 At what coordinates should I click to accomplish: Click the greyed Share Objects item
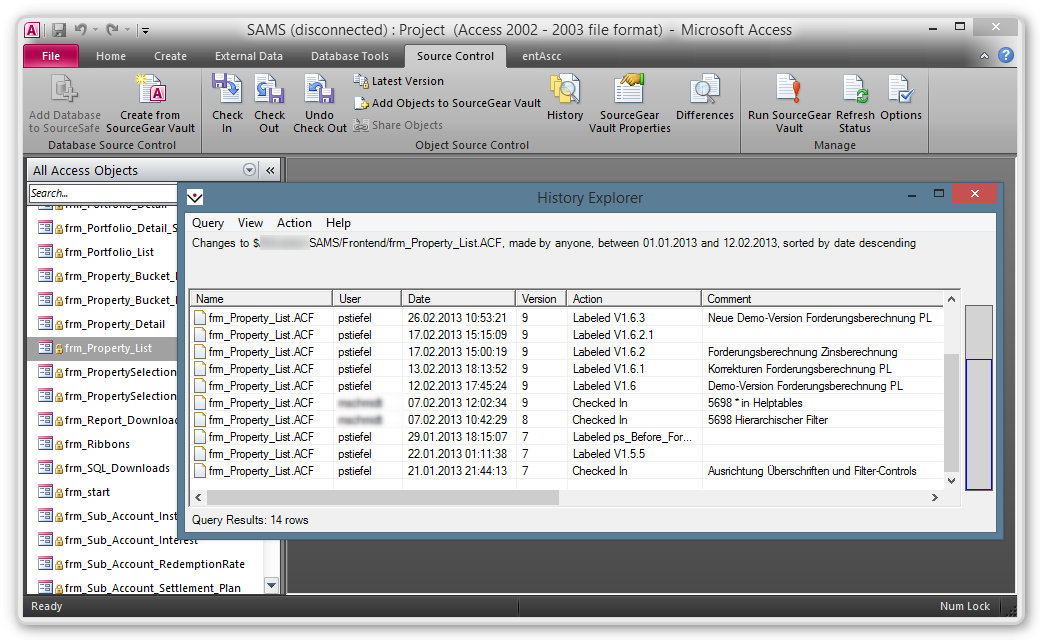tap(398, 125)
